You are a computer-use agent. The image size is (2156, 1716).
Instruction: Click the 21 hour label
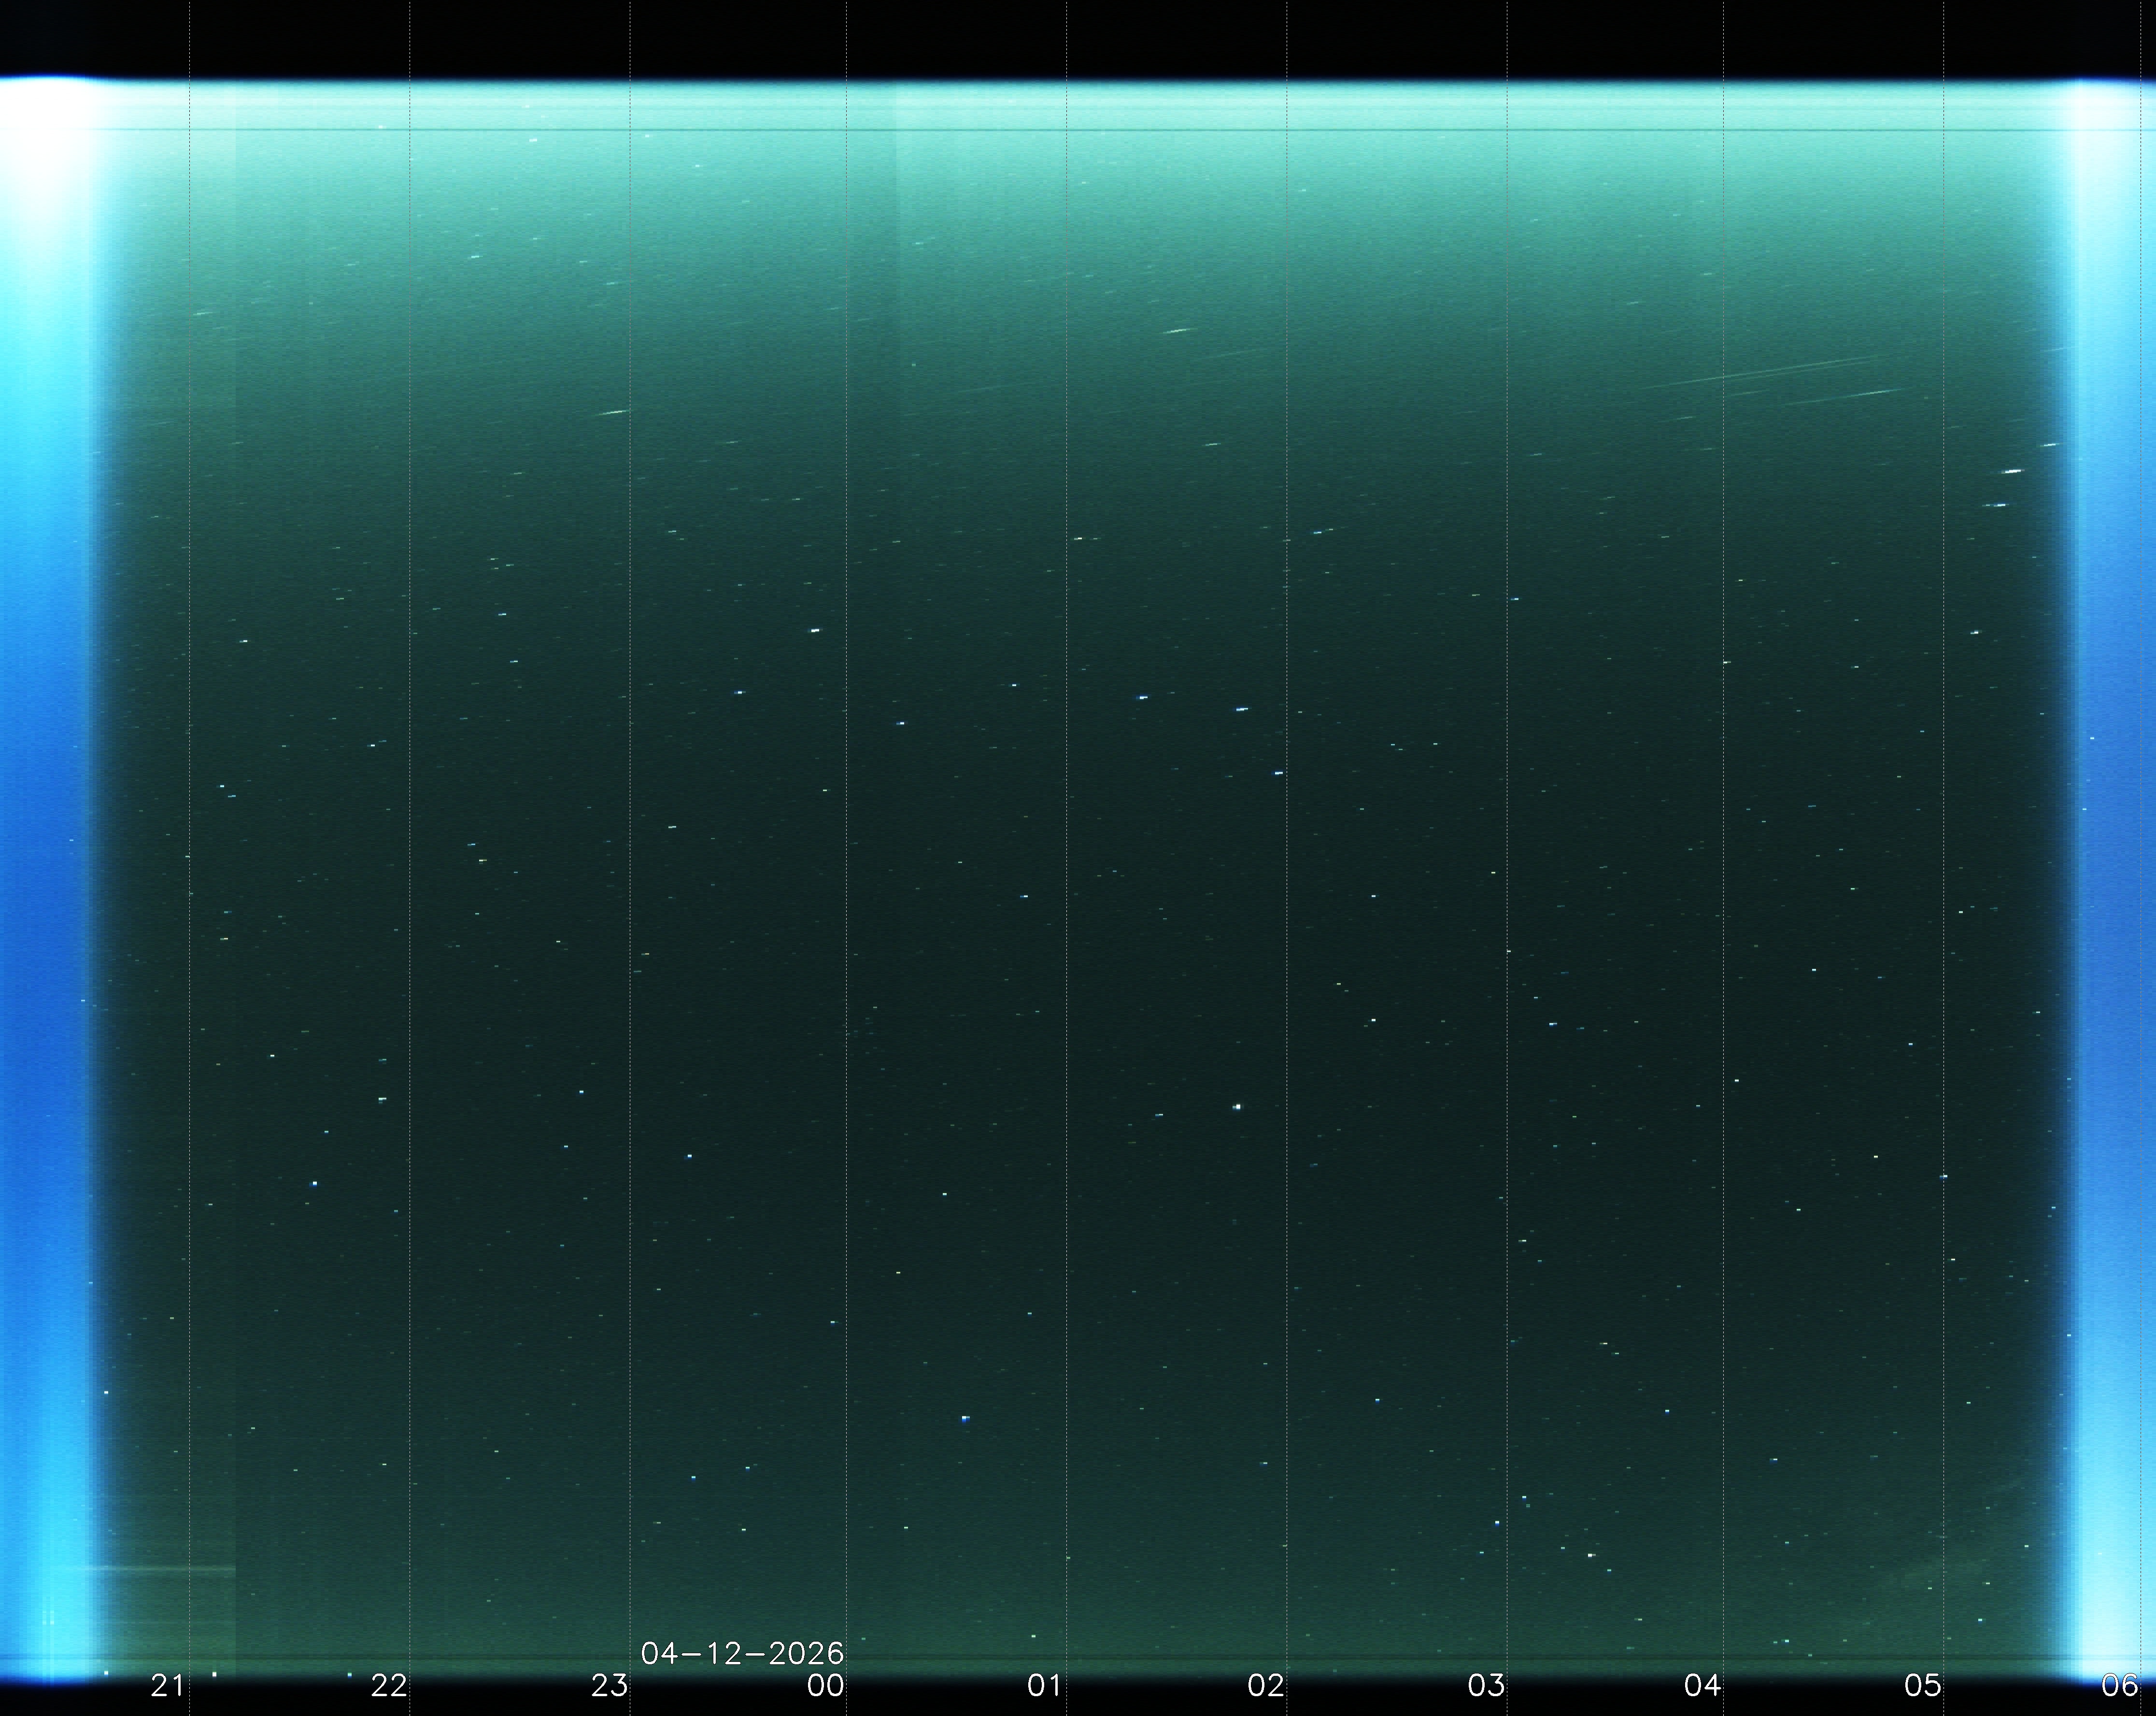167,1686
